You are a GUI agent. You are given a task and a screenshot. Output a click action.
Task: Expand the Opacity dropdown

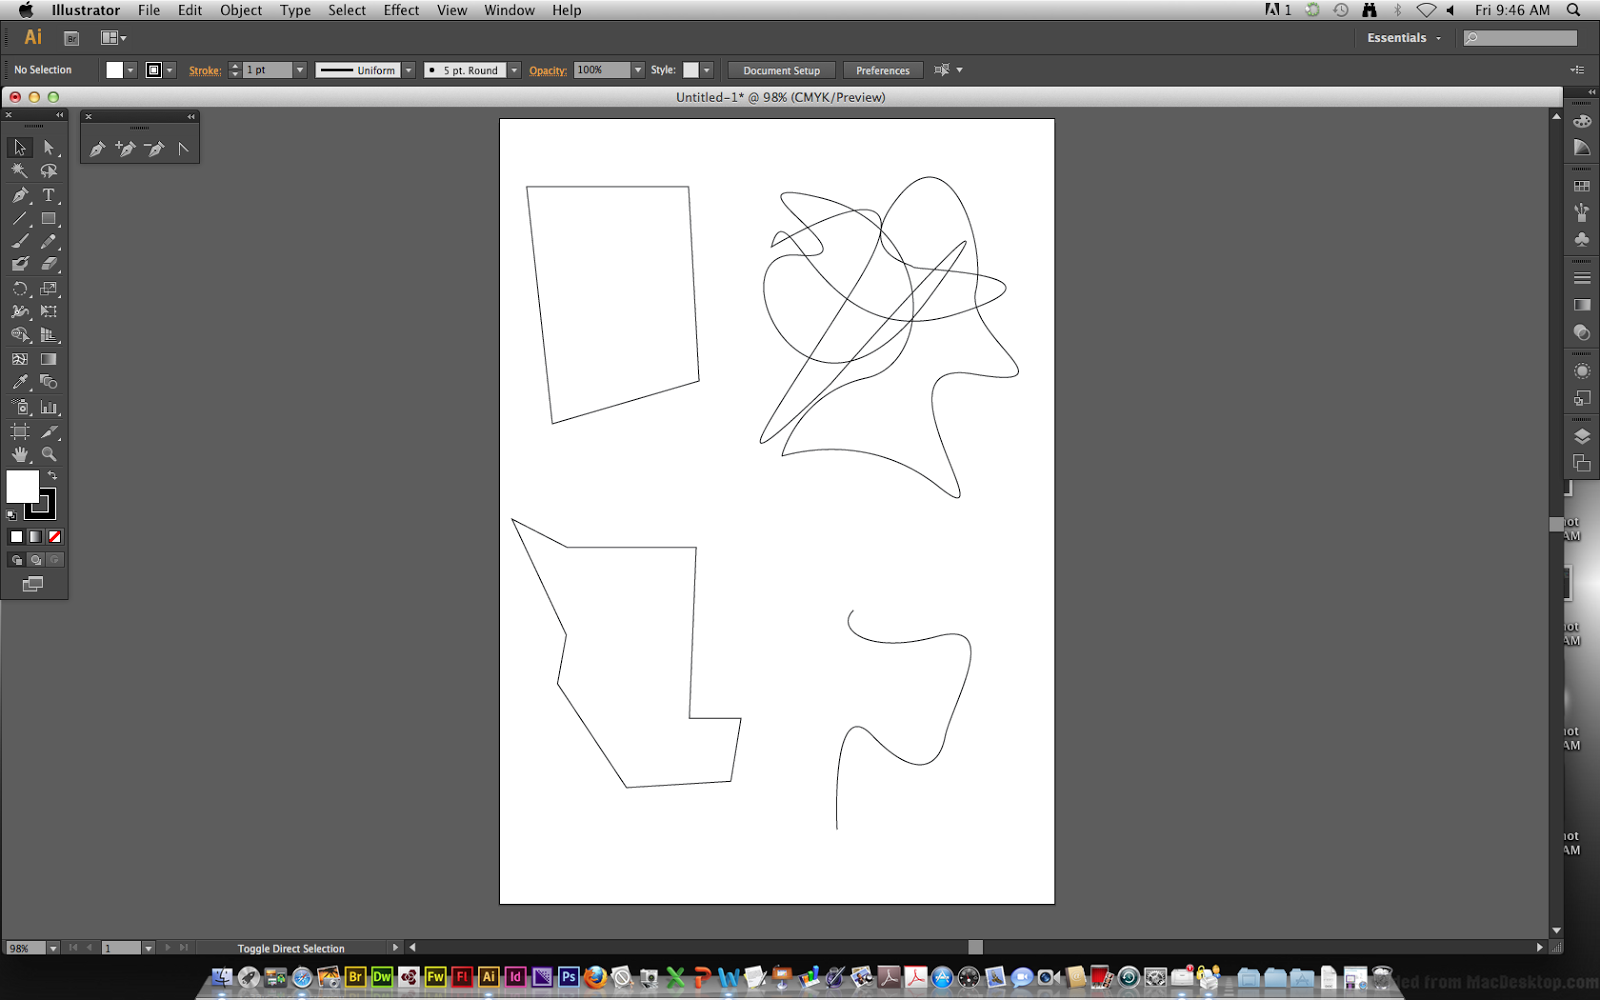click(637, 70)
